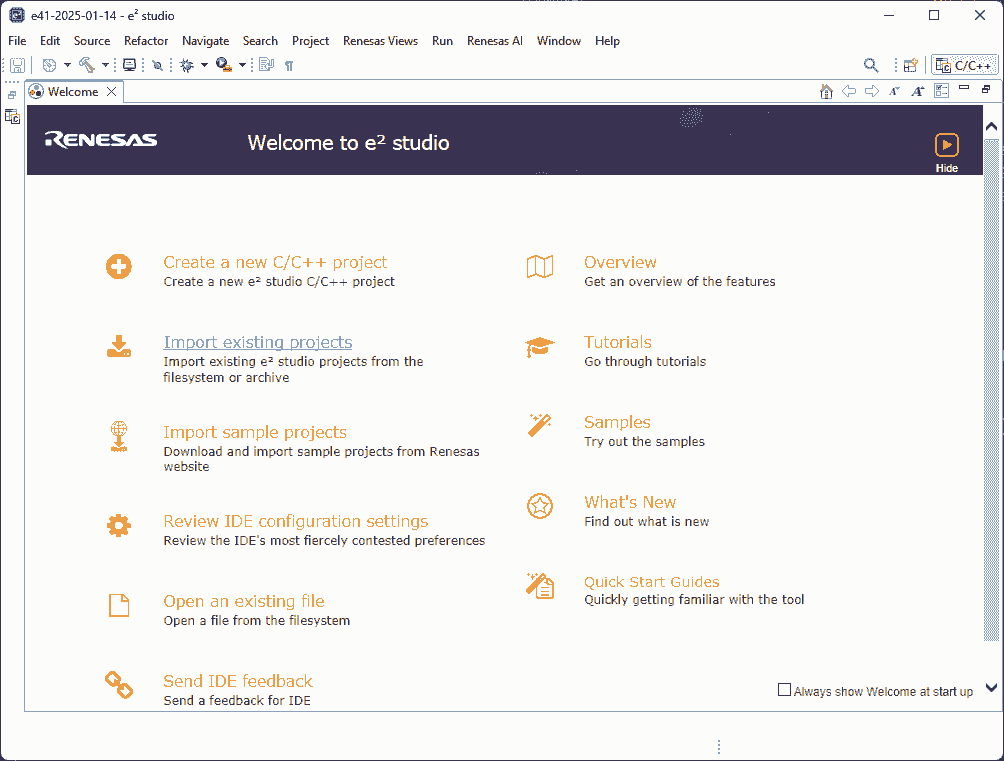
Task: Click the hammer Build icon
Action: point(87,65)
